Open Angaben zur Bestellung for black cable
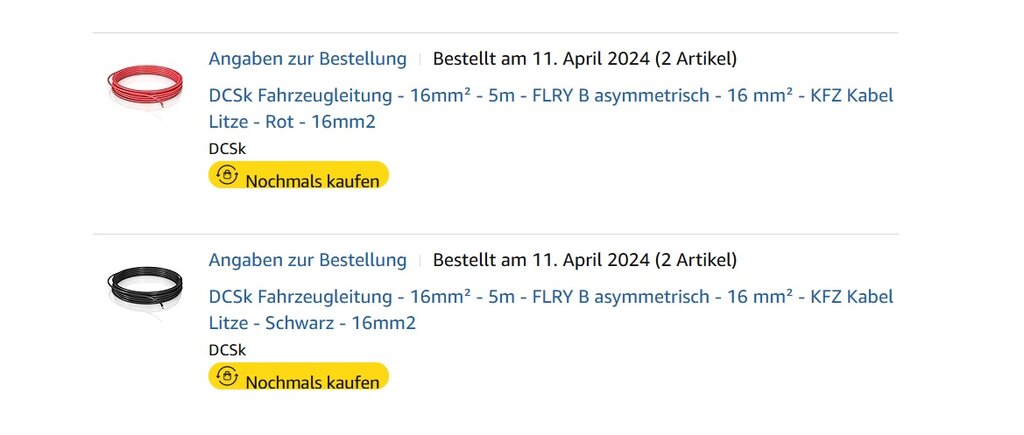This screenshot has width=1024, height=435. [x=308, y=260]
